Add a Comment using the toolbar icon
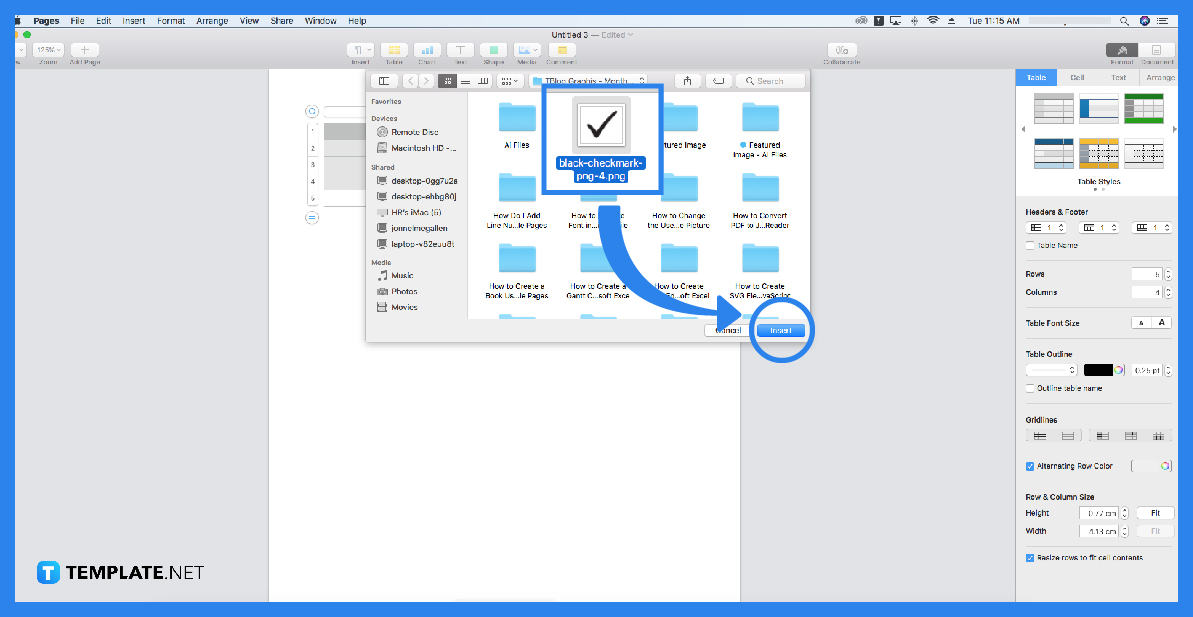The height and width of the screenshot is (617, 1193). 561,51
